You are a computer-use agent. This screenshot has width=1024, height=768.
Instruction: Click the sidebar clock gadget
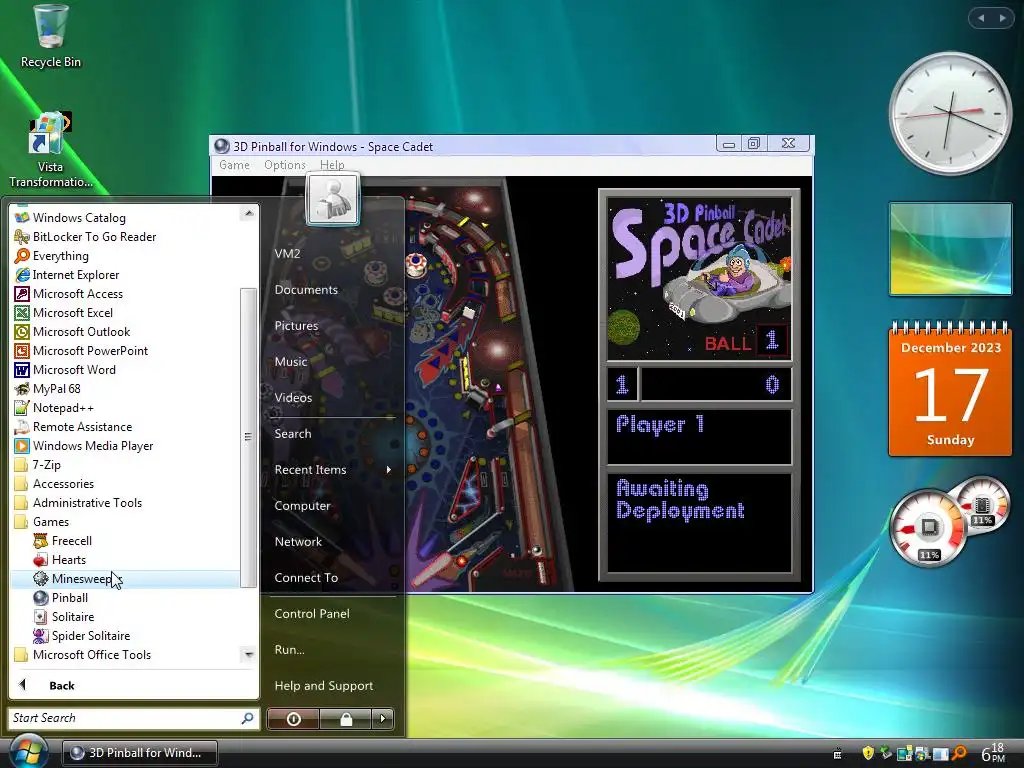[x=950, y=114]
